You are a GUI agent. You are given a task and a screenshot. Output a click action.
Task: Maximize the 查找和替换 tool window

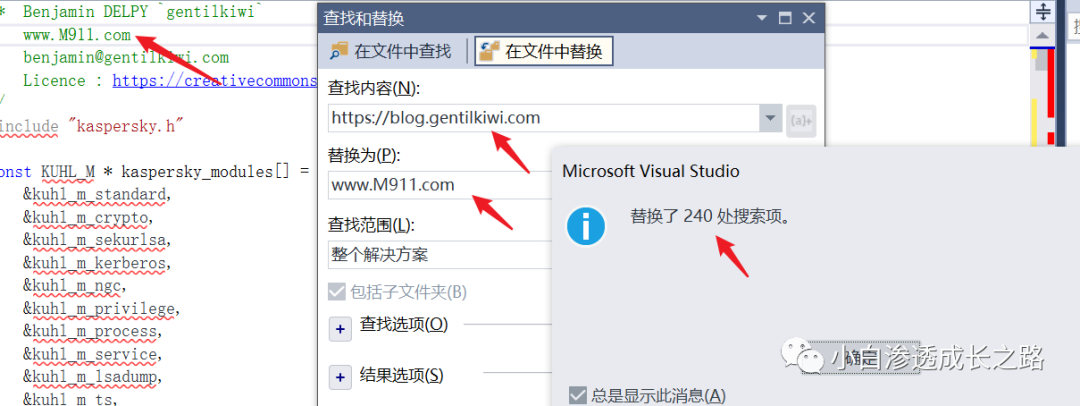785,18
